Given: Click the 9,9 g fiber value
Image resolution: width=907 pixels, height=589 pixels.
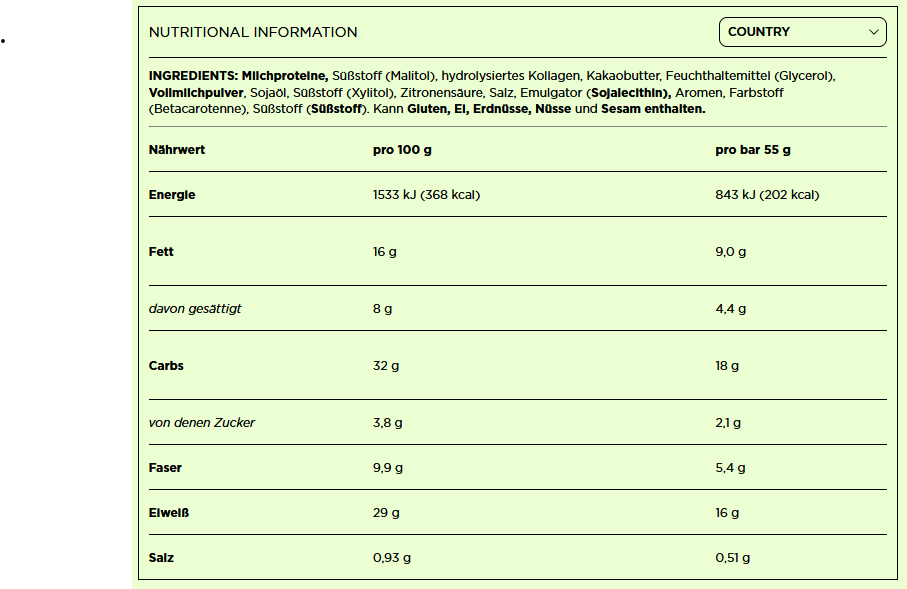Looking at the screenshot, I should 388,468.
